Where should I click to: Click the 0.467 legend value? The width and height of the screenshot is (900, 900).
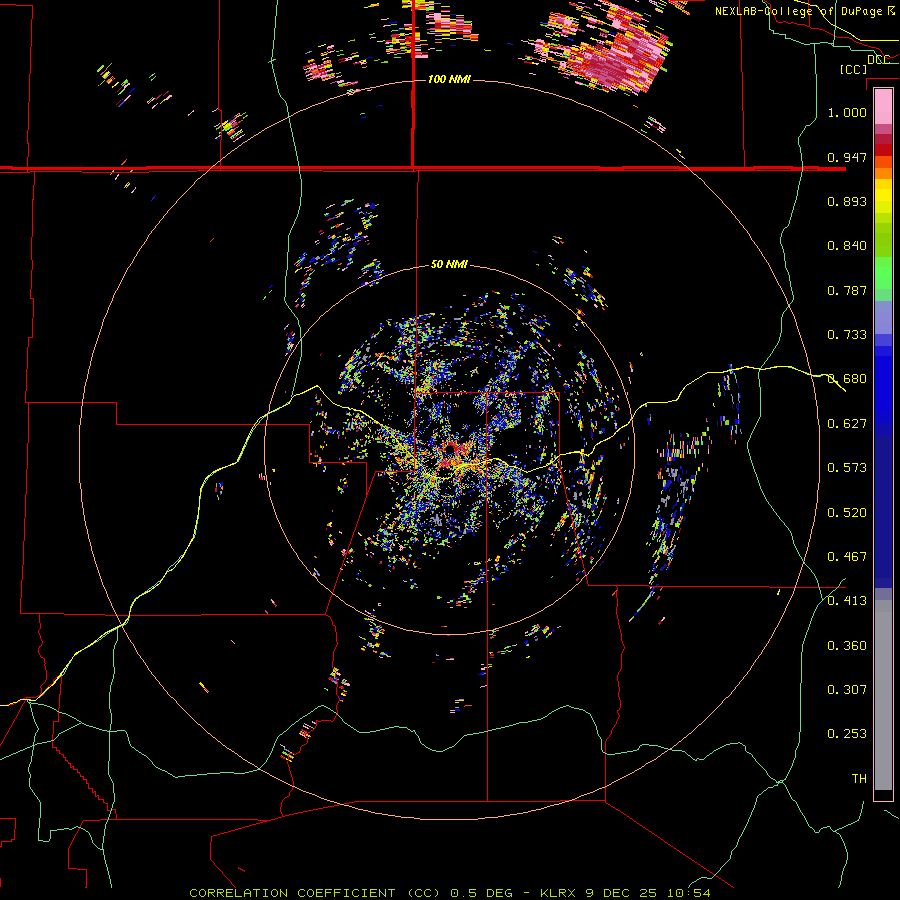(847, 557)
